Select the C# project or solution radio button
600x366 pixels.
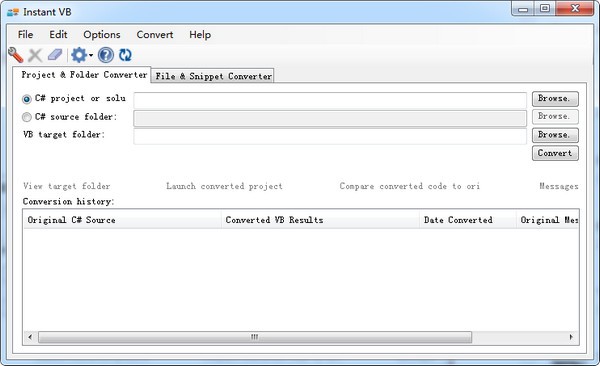coord(26,99)
